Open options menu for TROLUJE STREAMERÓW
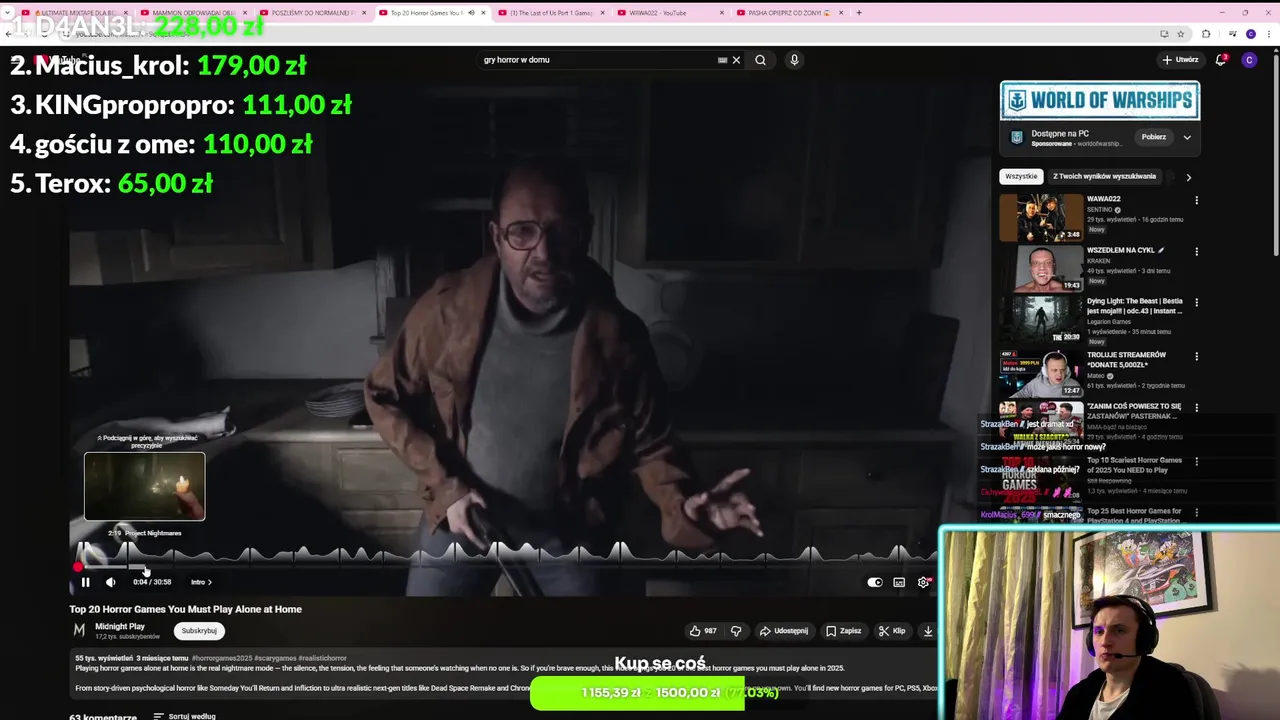The image size is (1280, 720). pos(1196,356)
